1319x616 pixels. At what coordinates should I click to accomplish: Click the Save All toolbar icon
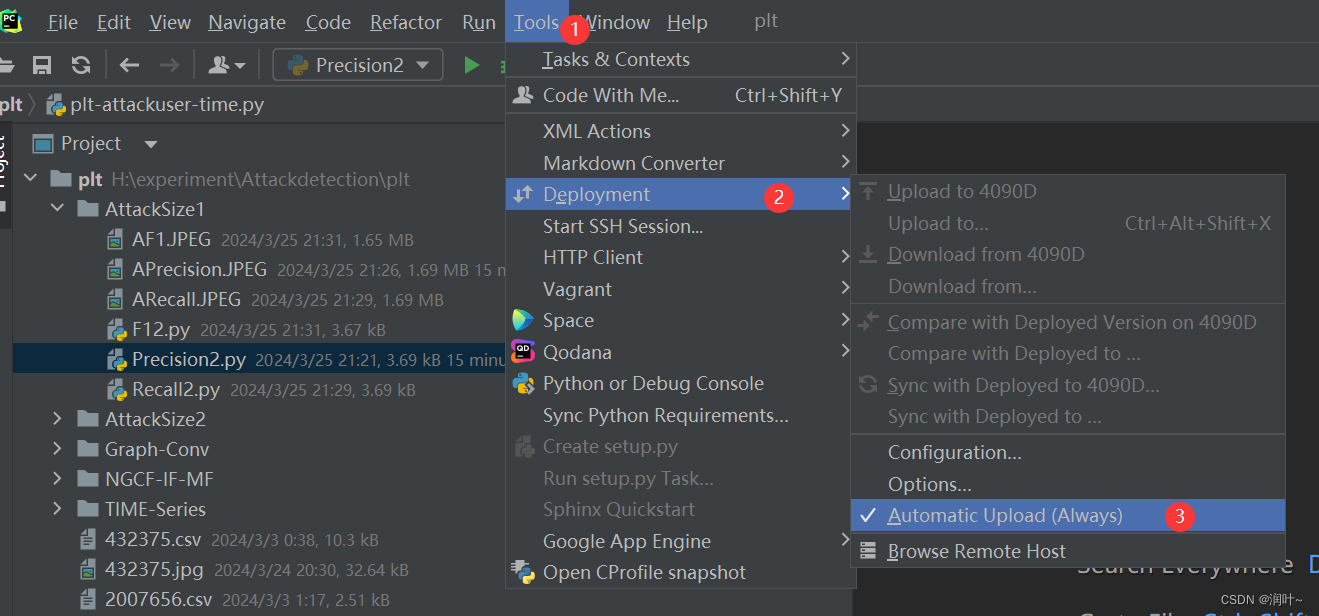pyautogui.click(x=41, y=64)
